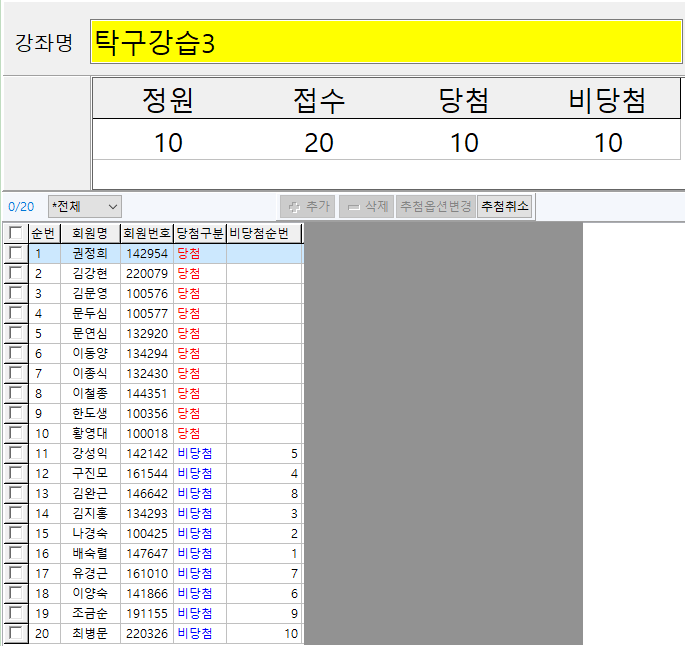This screenshot has height=646, width=685.
Task: Sort by the 회원명 column header
Action: click(90, 233)
